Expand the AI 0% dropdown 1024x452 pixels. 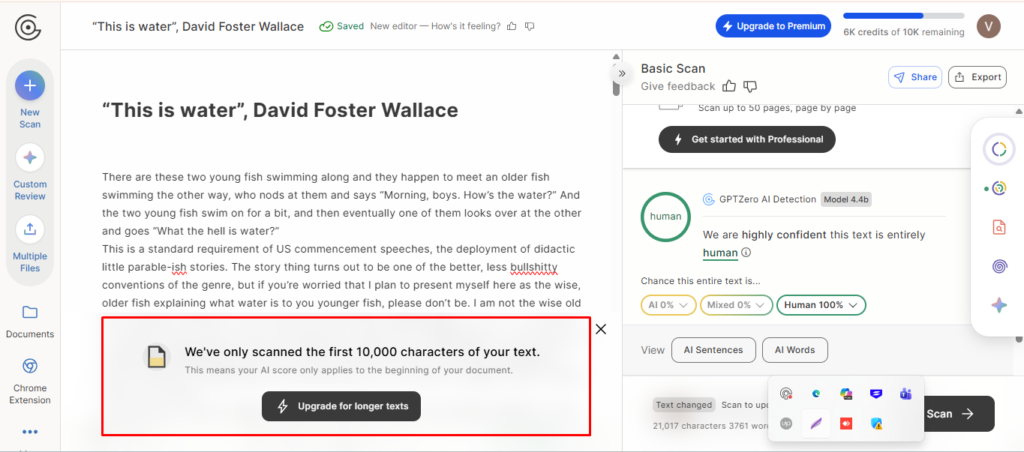669,305
